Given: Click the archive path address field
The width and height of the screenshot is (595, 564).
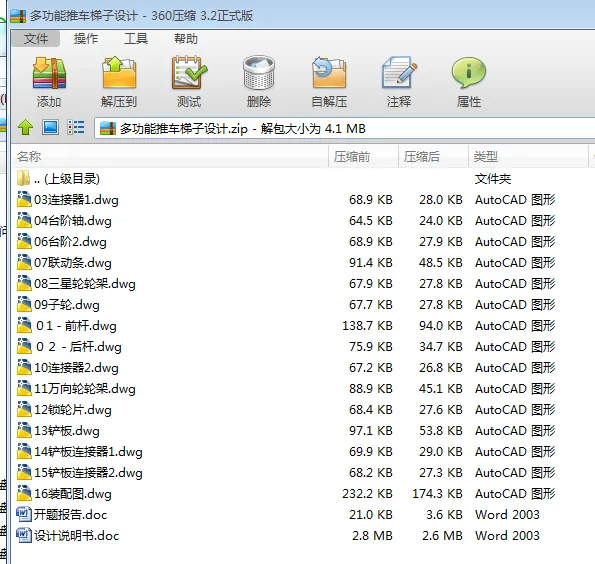Looking at the screenshot, I should coord(345,129).
